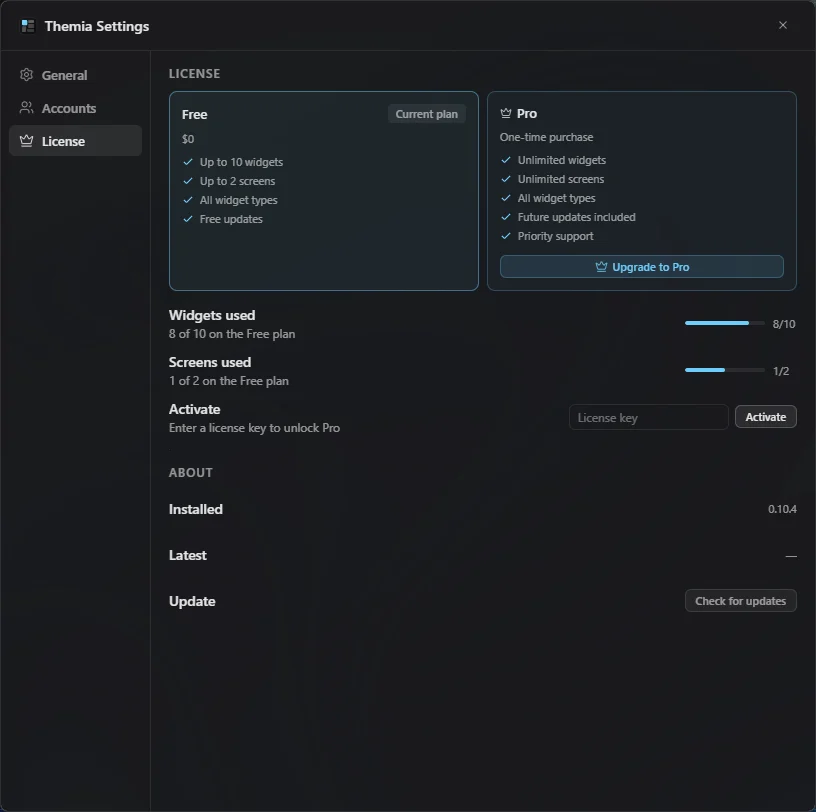Click the Screens used progress bar
This screenshot has width=816, height=812.
tap(724, 370)
